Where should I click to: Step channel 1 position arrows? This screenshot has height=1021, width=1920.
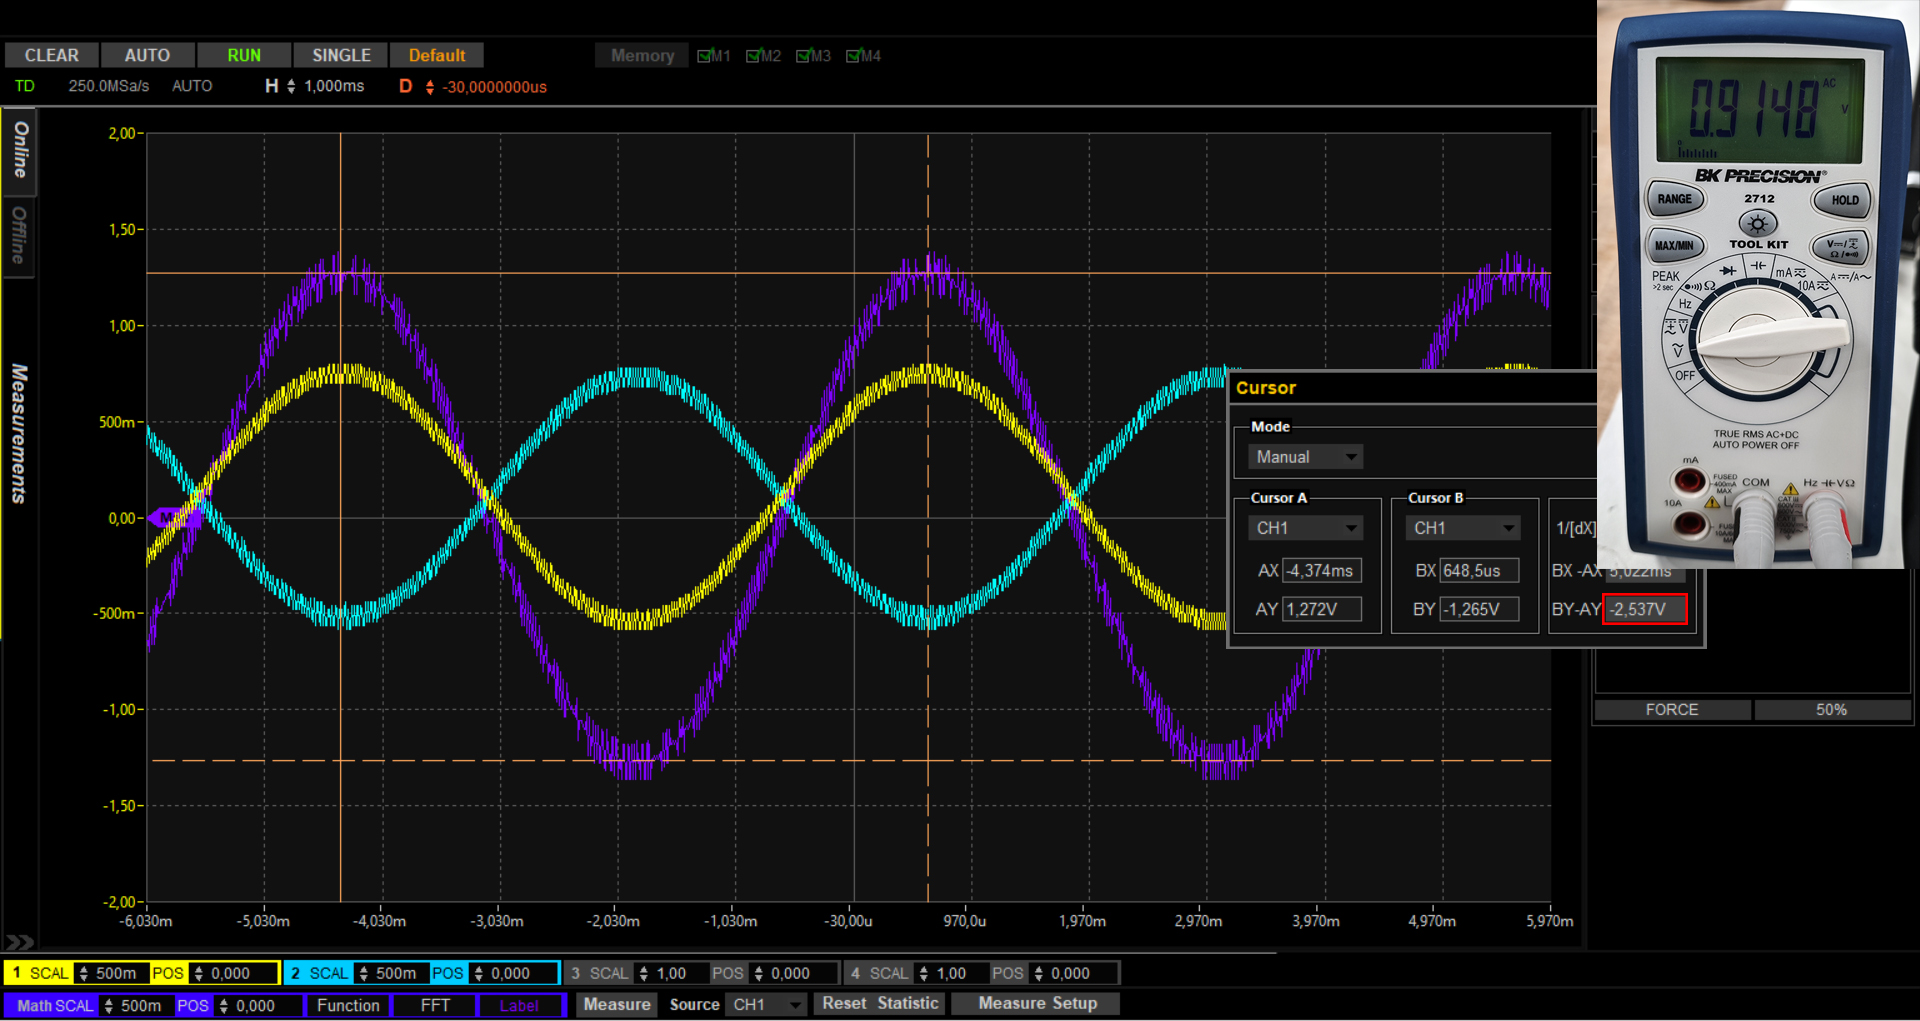[x=199, y=973]
